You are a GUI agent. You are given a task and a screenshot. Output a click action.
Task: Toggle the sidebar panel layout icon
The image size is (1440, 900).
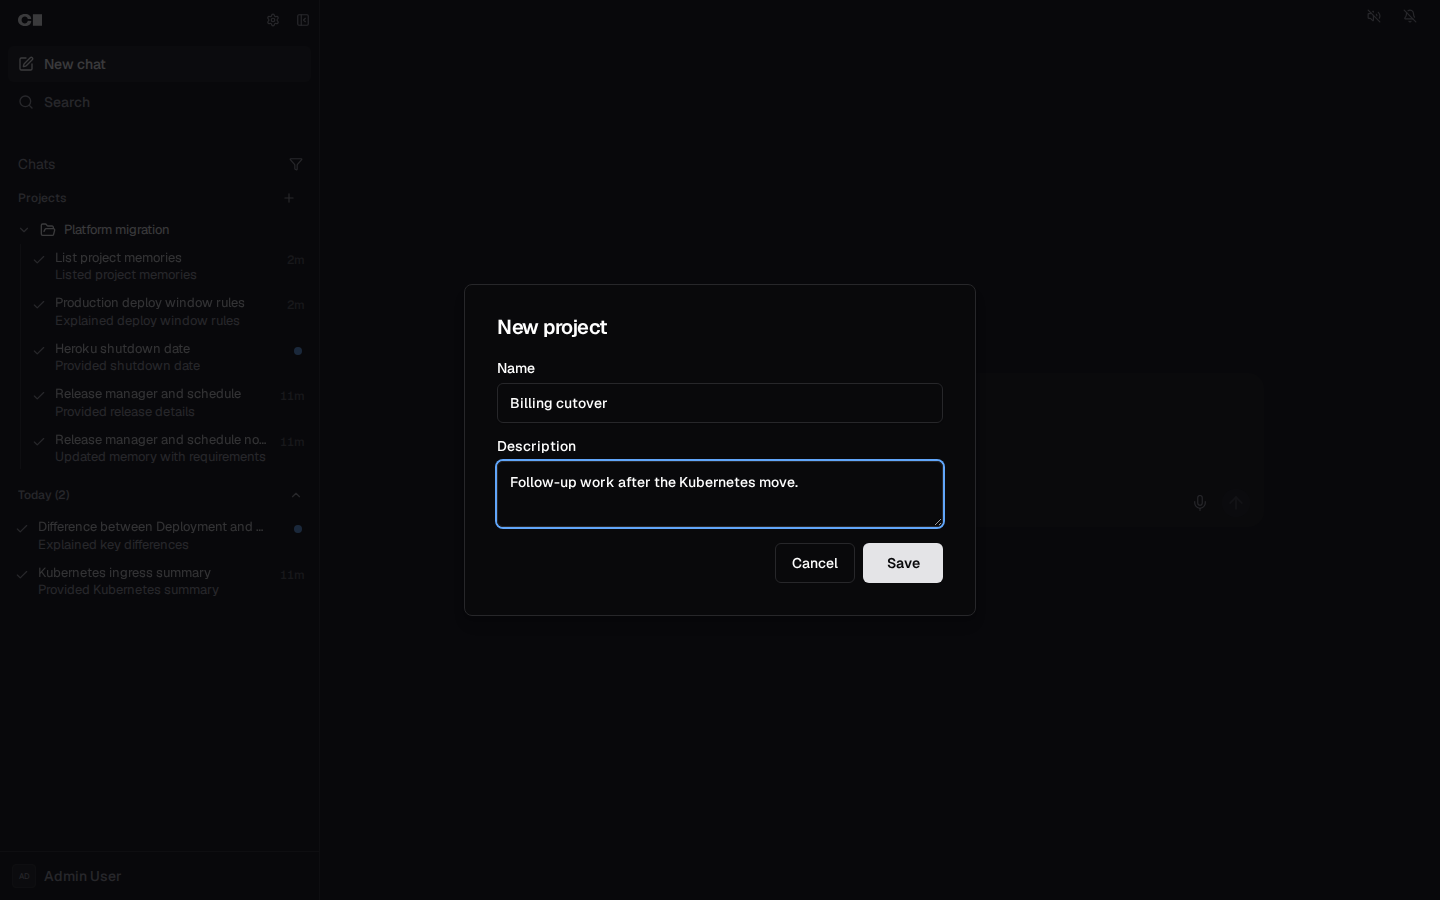pyautogui.click(x=303, y=20)
